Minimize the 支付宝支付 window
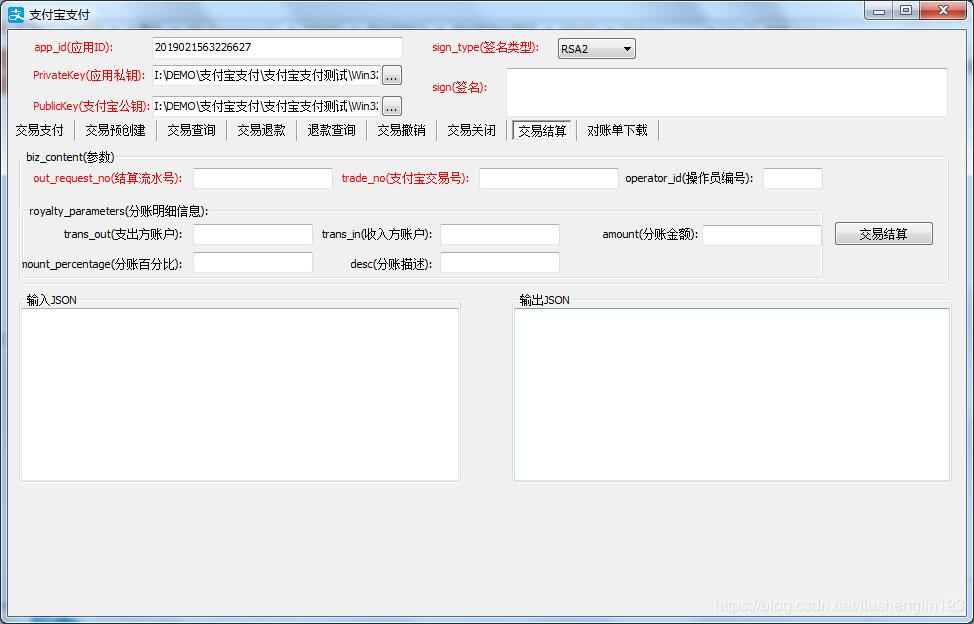974x624 pixels. pyautogui.click(x=880, y=10)
